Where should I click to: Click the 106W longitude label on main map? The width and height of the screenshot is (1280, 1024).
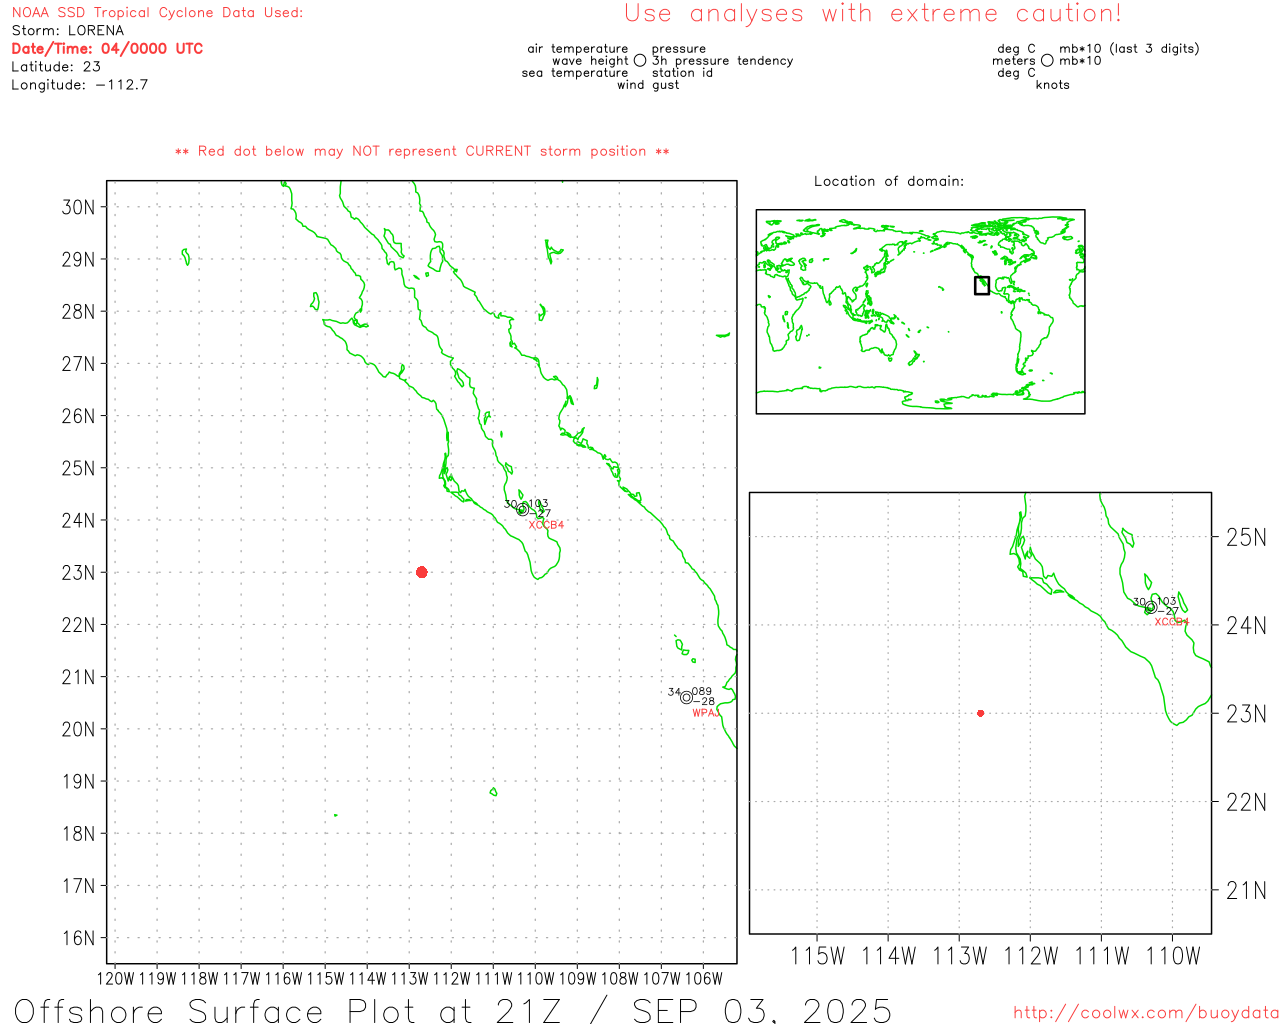pyautogui.click(x=703, y=979)
